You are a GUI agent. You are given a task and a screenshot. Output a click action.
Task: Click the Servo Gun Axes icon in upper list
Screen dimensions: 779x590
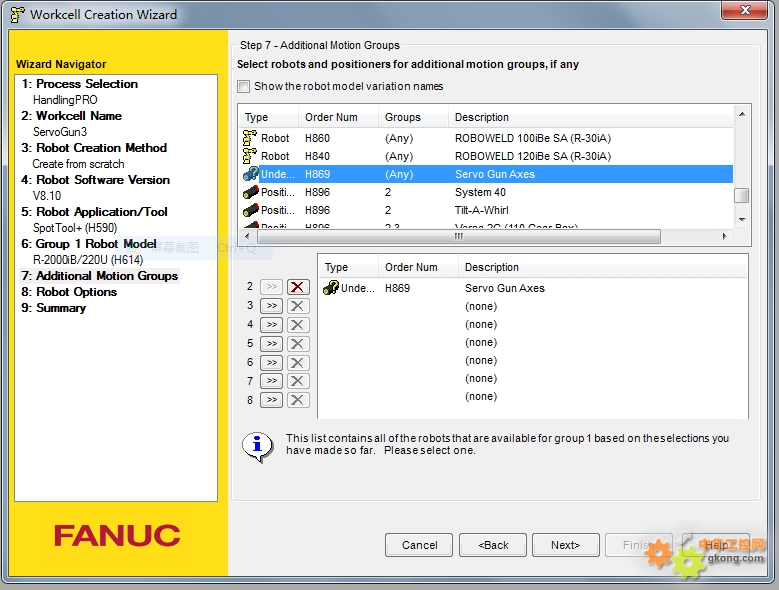point(250,174)
